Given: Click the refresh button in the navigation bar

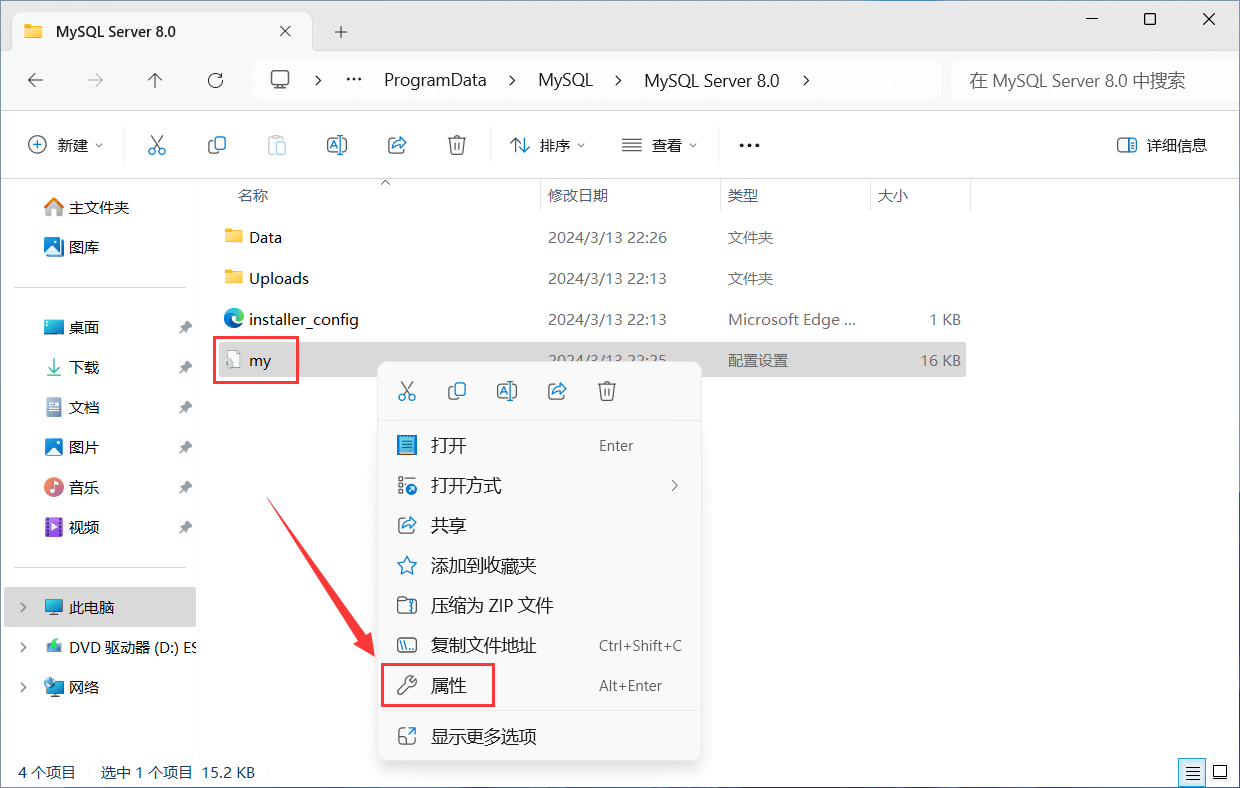Looking at the screenshot, I should 215,81.
